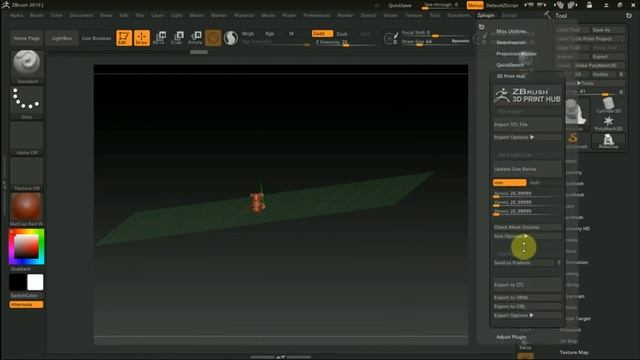This screenshot has width=640, height=360.
Task: Expand QuickSketch plugin section
Action: [510, 65]
